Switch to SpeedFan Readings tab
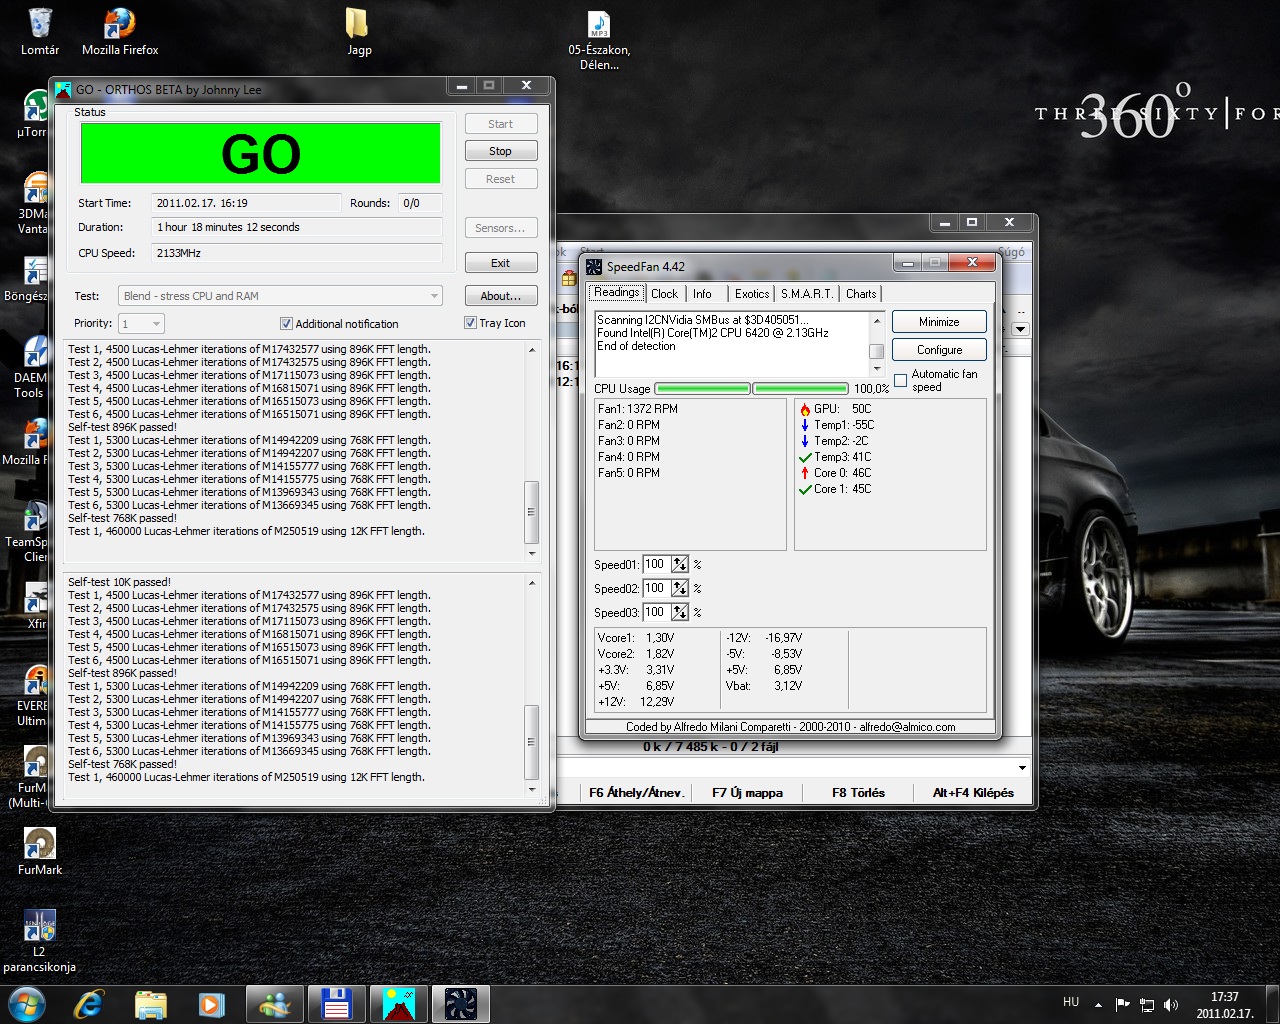Viewport: 1280px width, 1024px height. (x=616, y=292)
